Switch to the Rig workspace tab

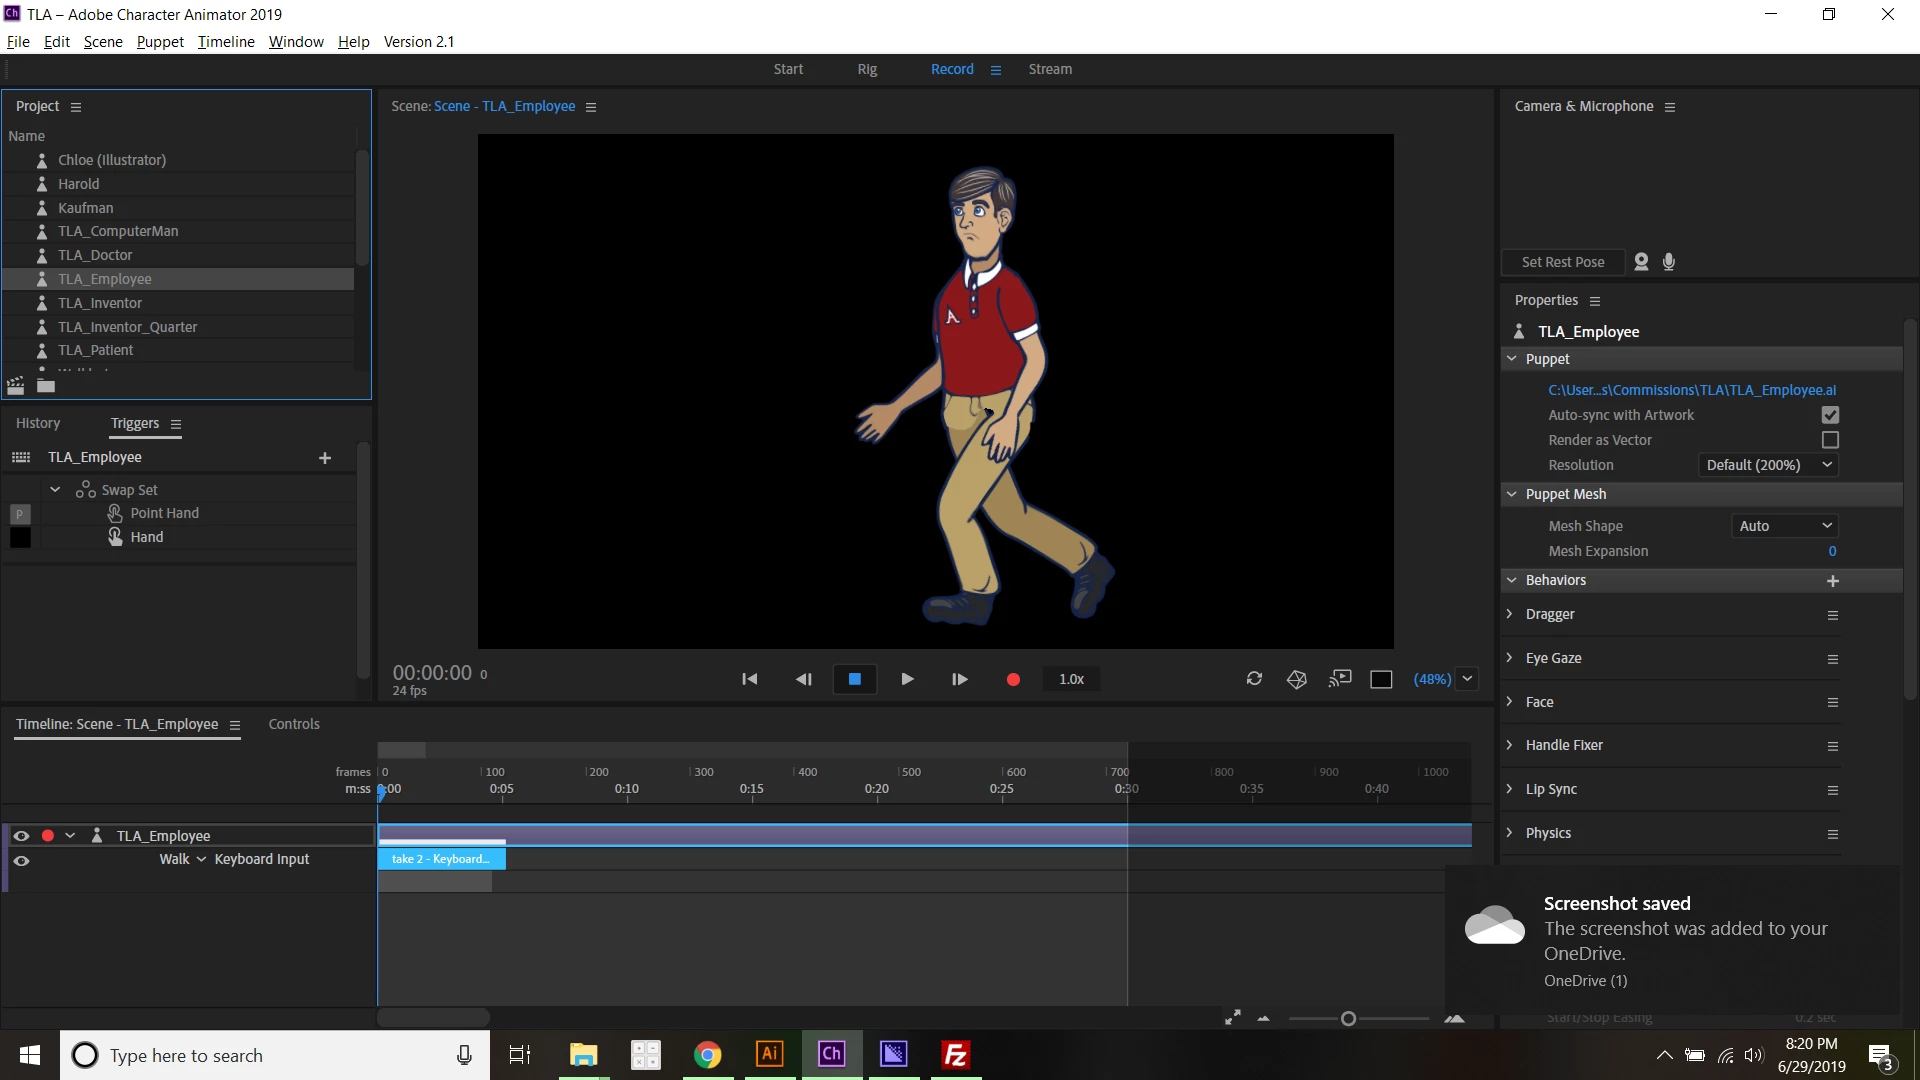point(867,69)
